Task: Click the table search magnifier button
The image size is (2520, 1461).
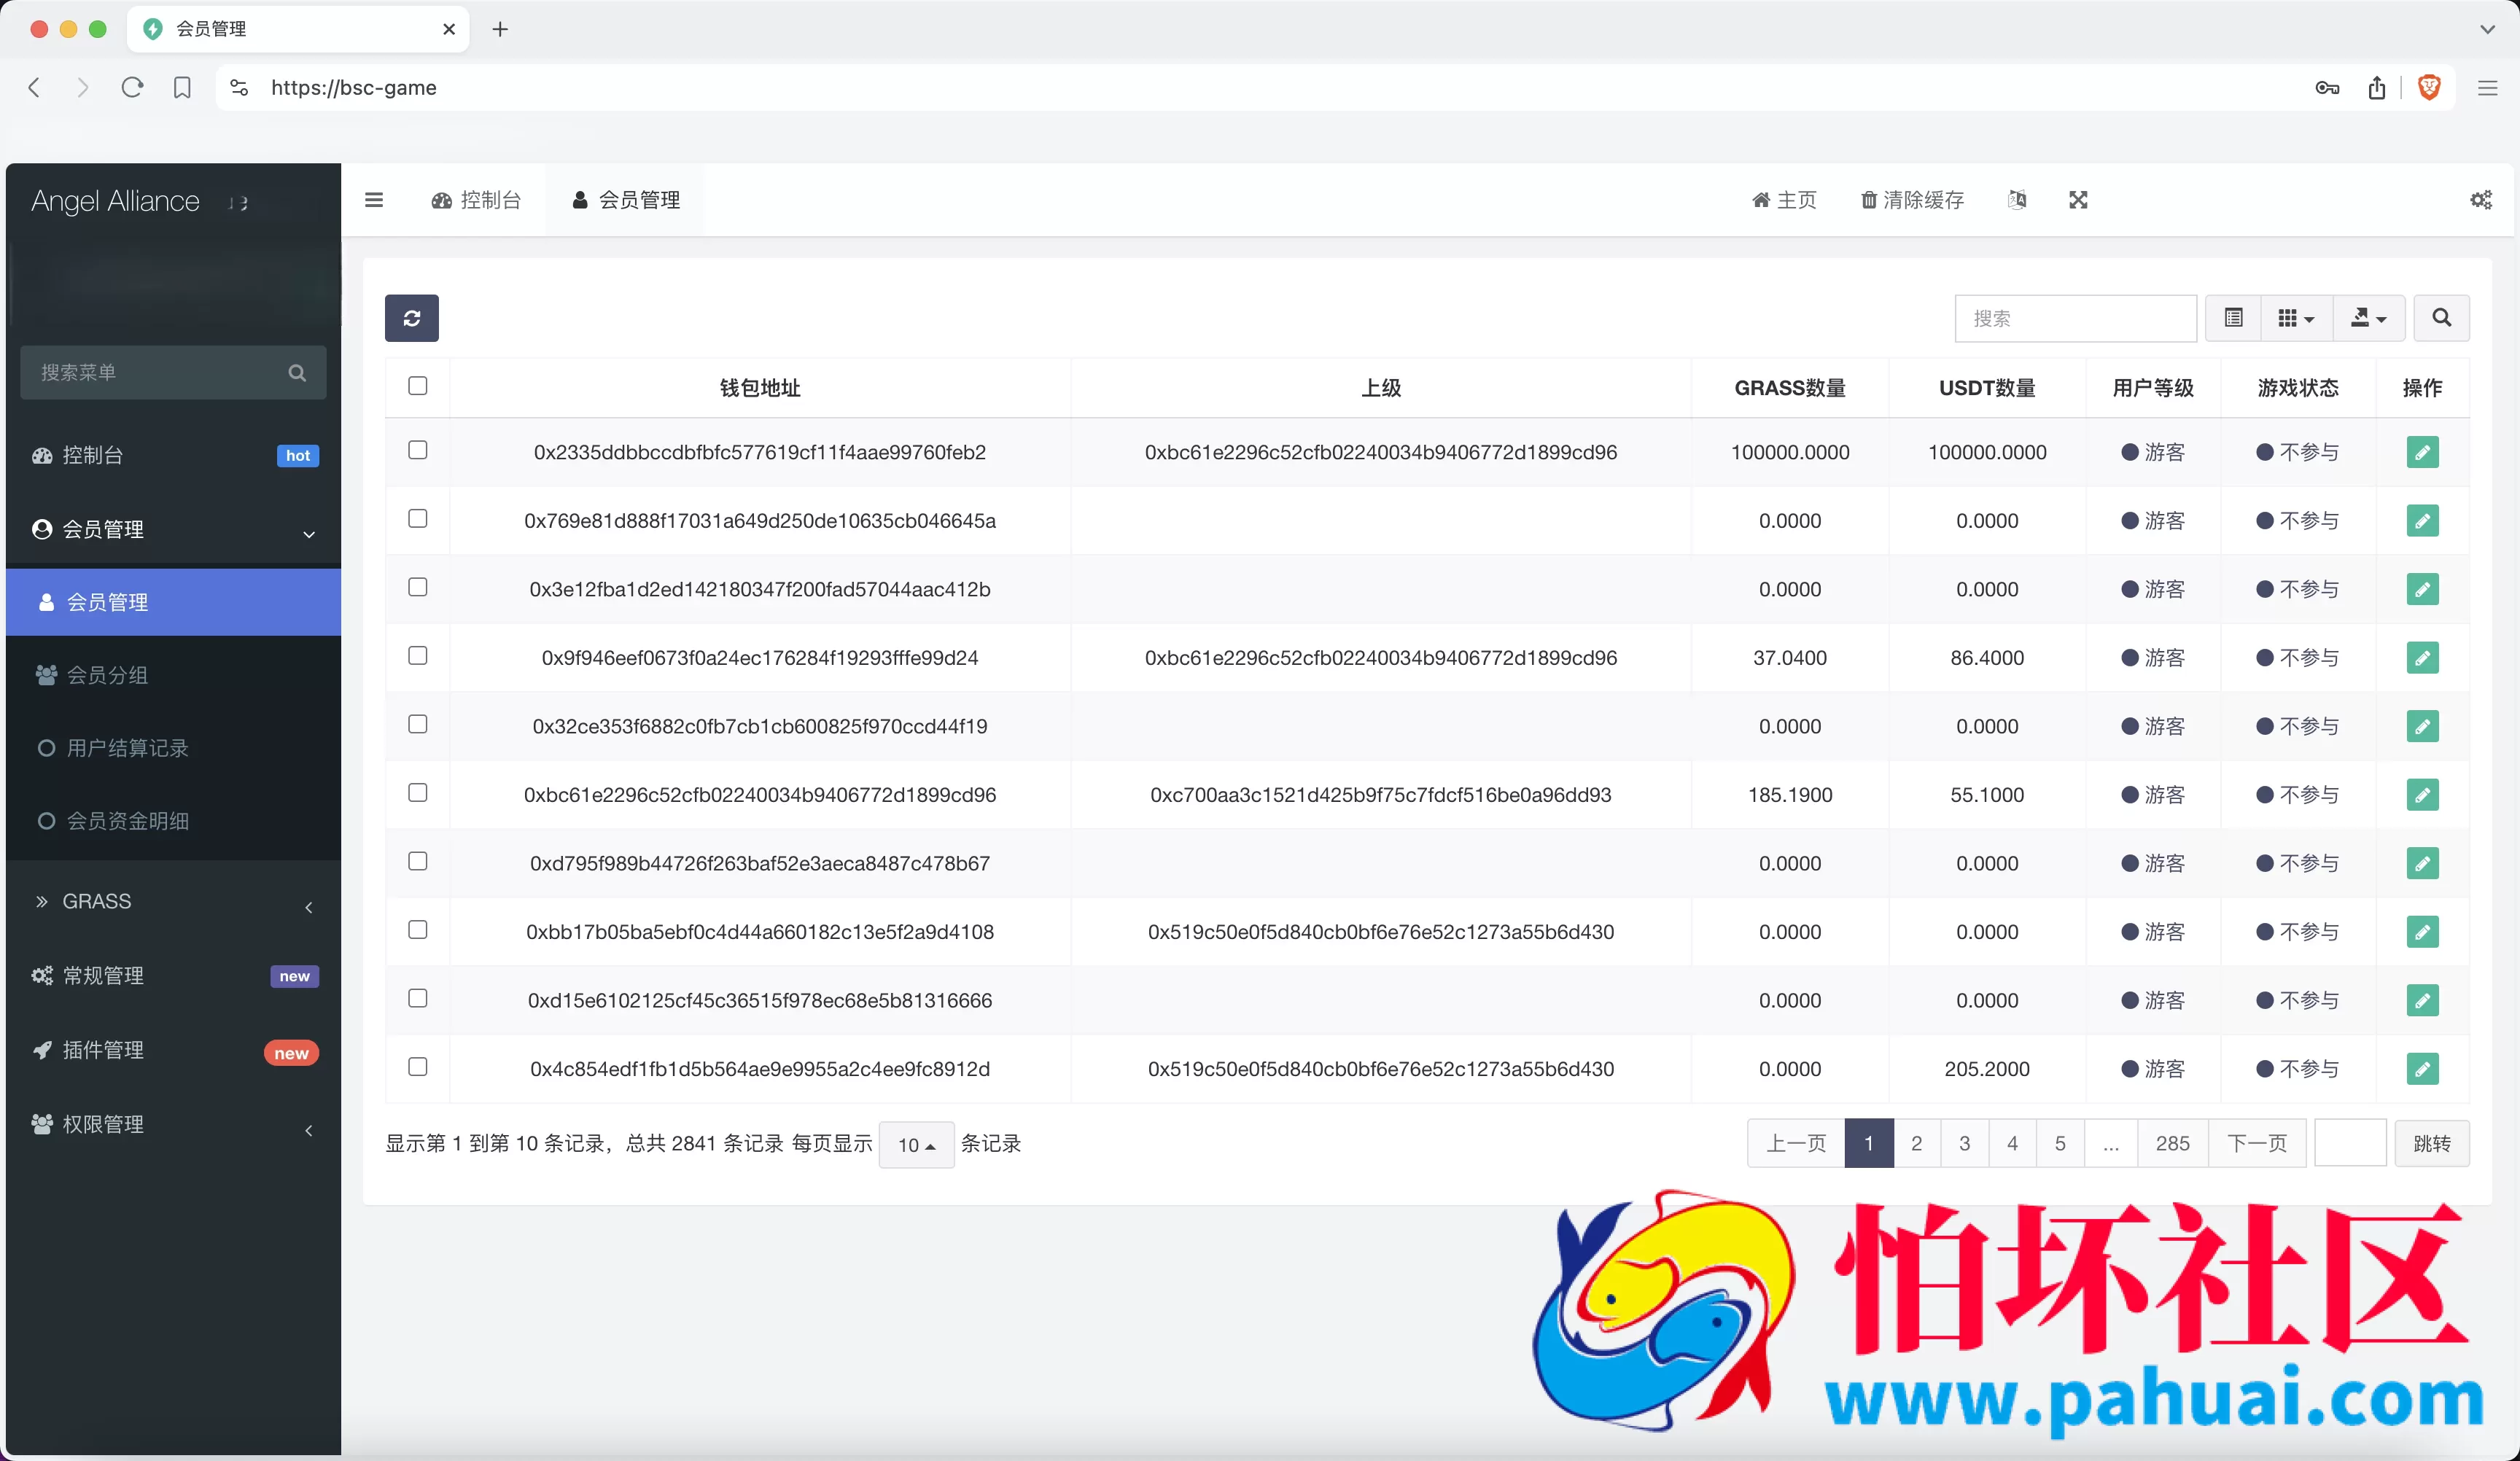Action: [x=2441, y=318]
